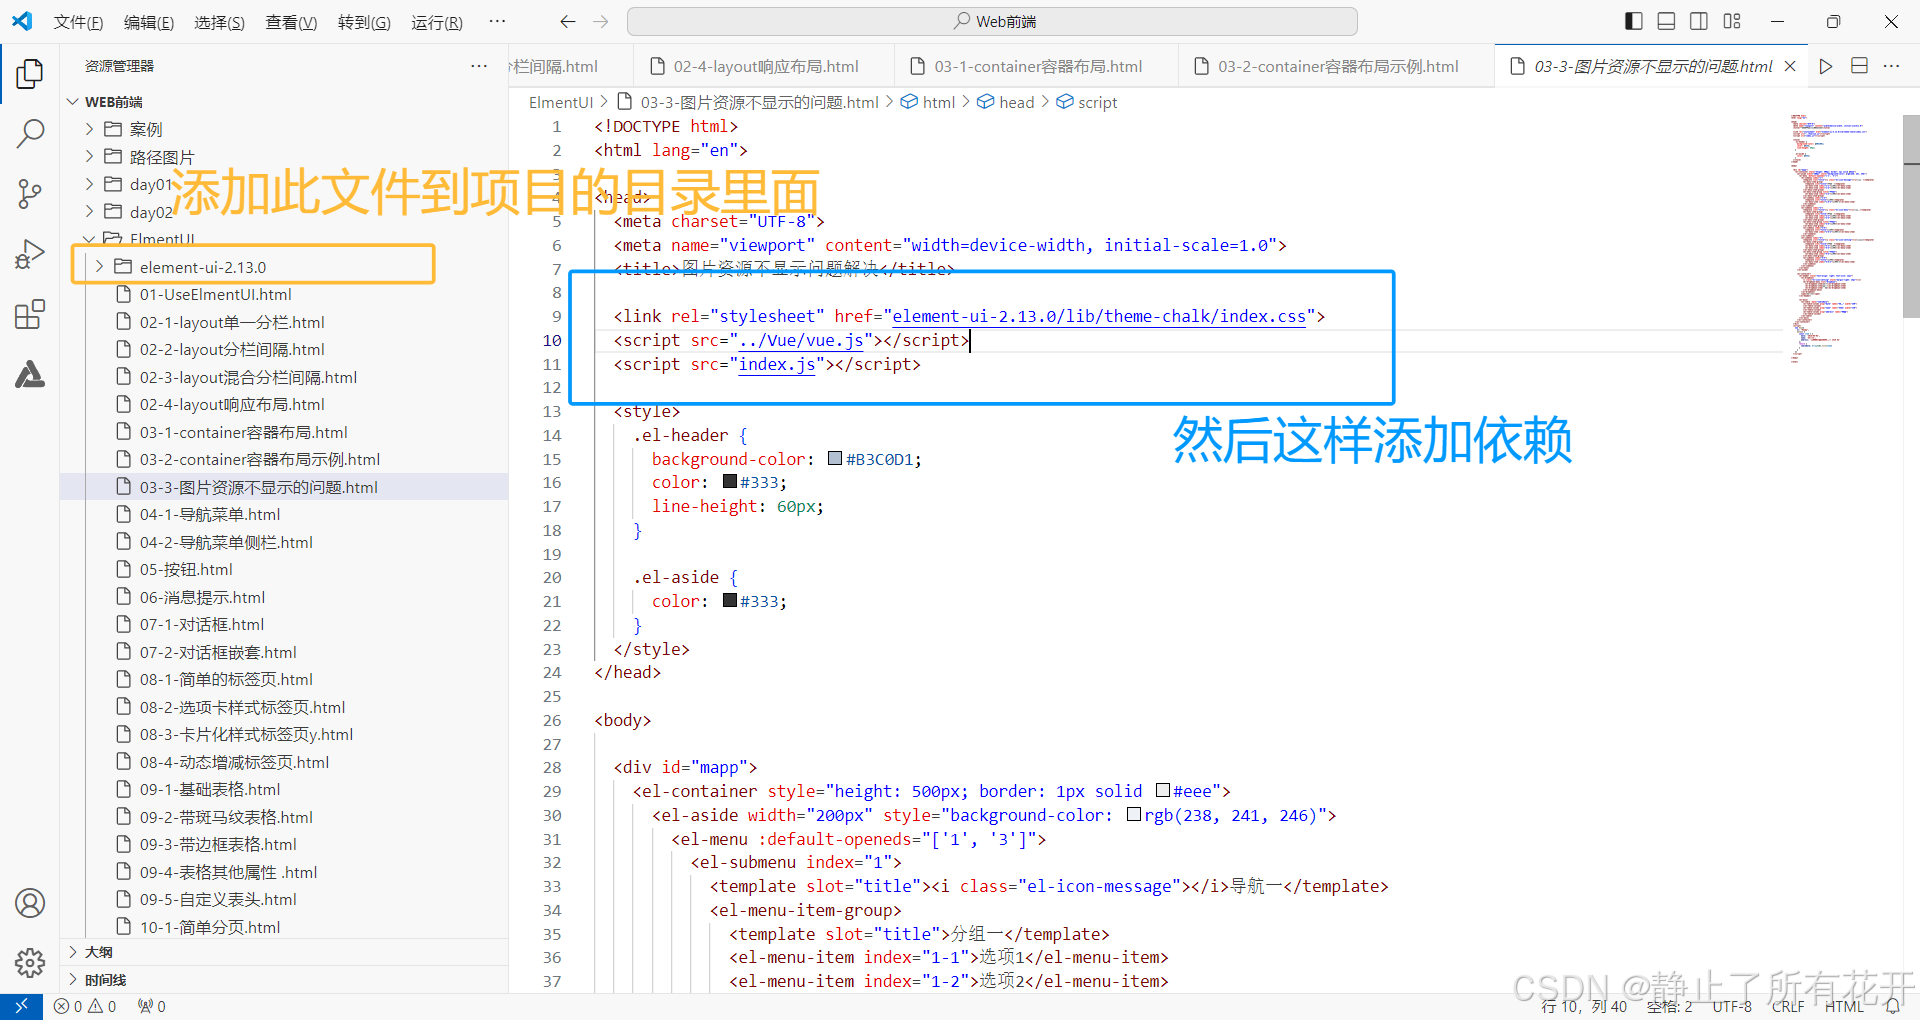Image resolution: width=1920 pixels, height=1020 pixels.
Task: Run the file with the play icon
Action: [x=1826, y=66]
